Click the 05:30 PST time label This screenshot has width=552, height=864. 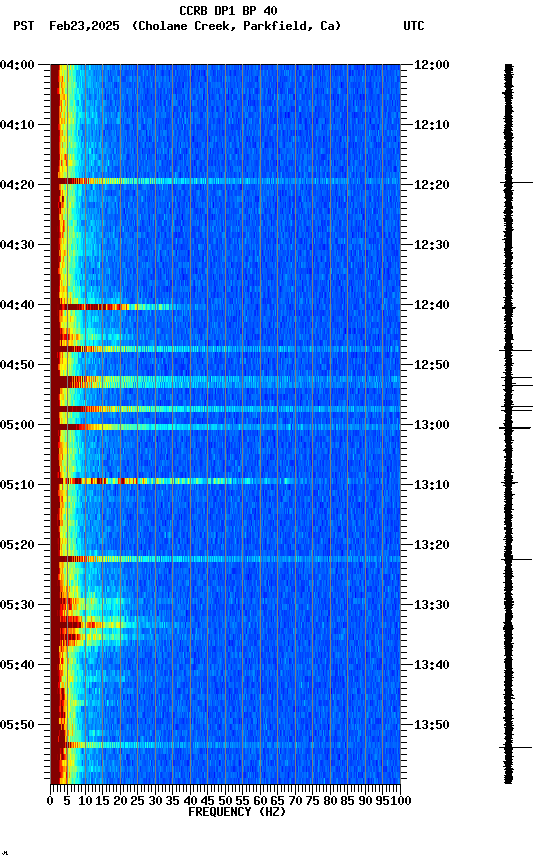[x=17, y=606]
